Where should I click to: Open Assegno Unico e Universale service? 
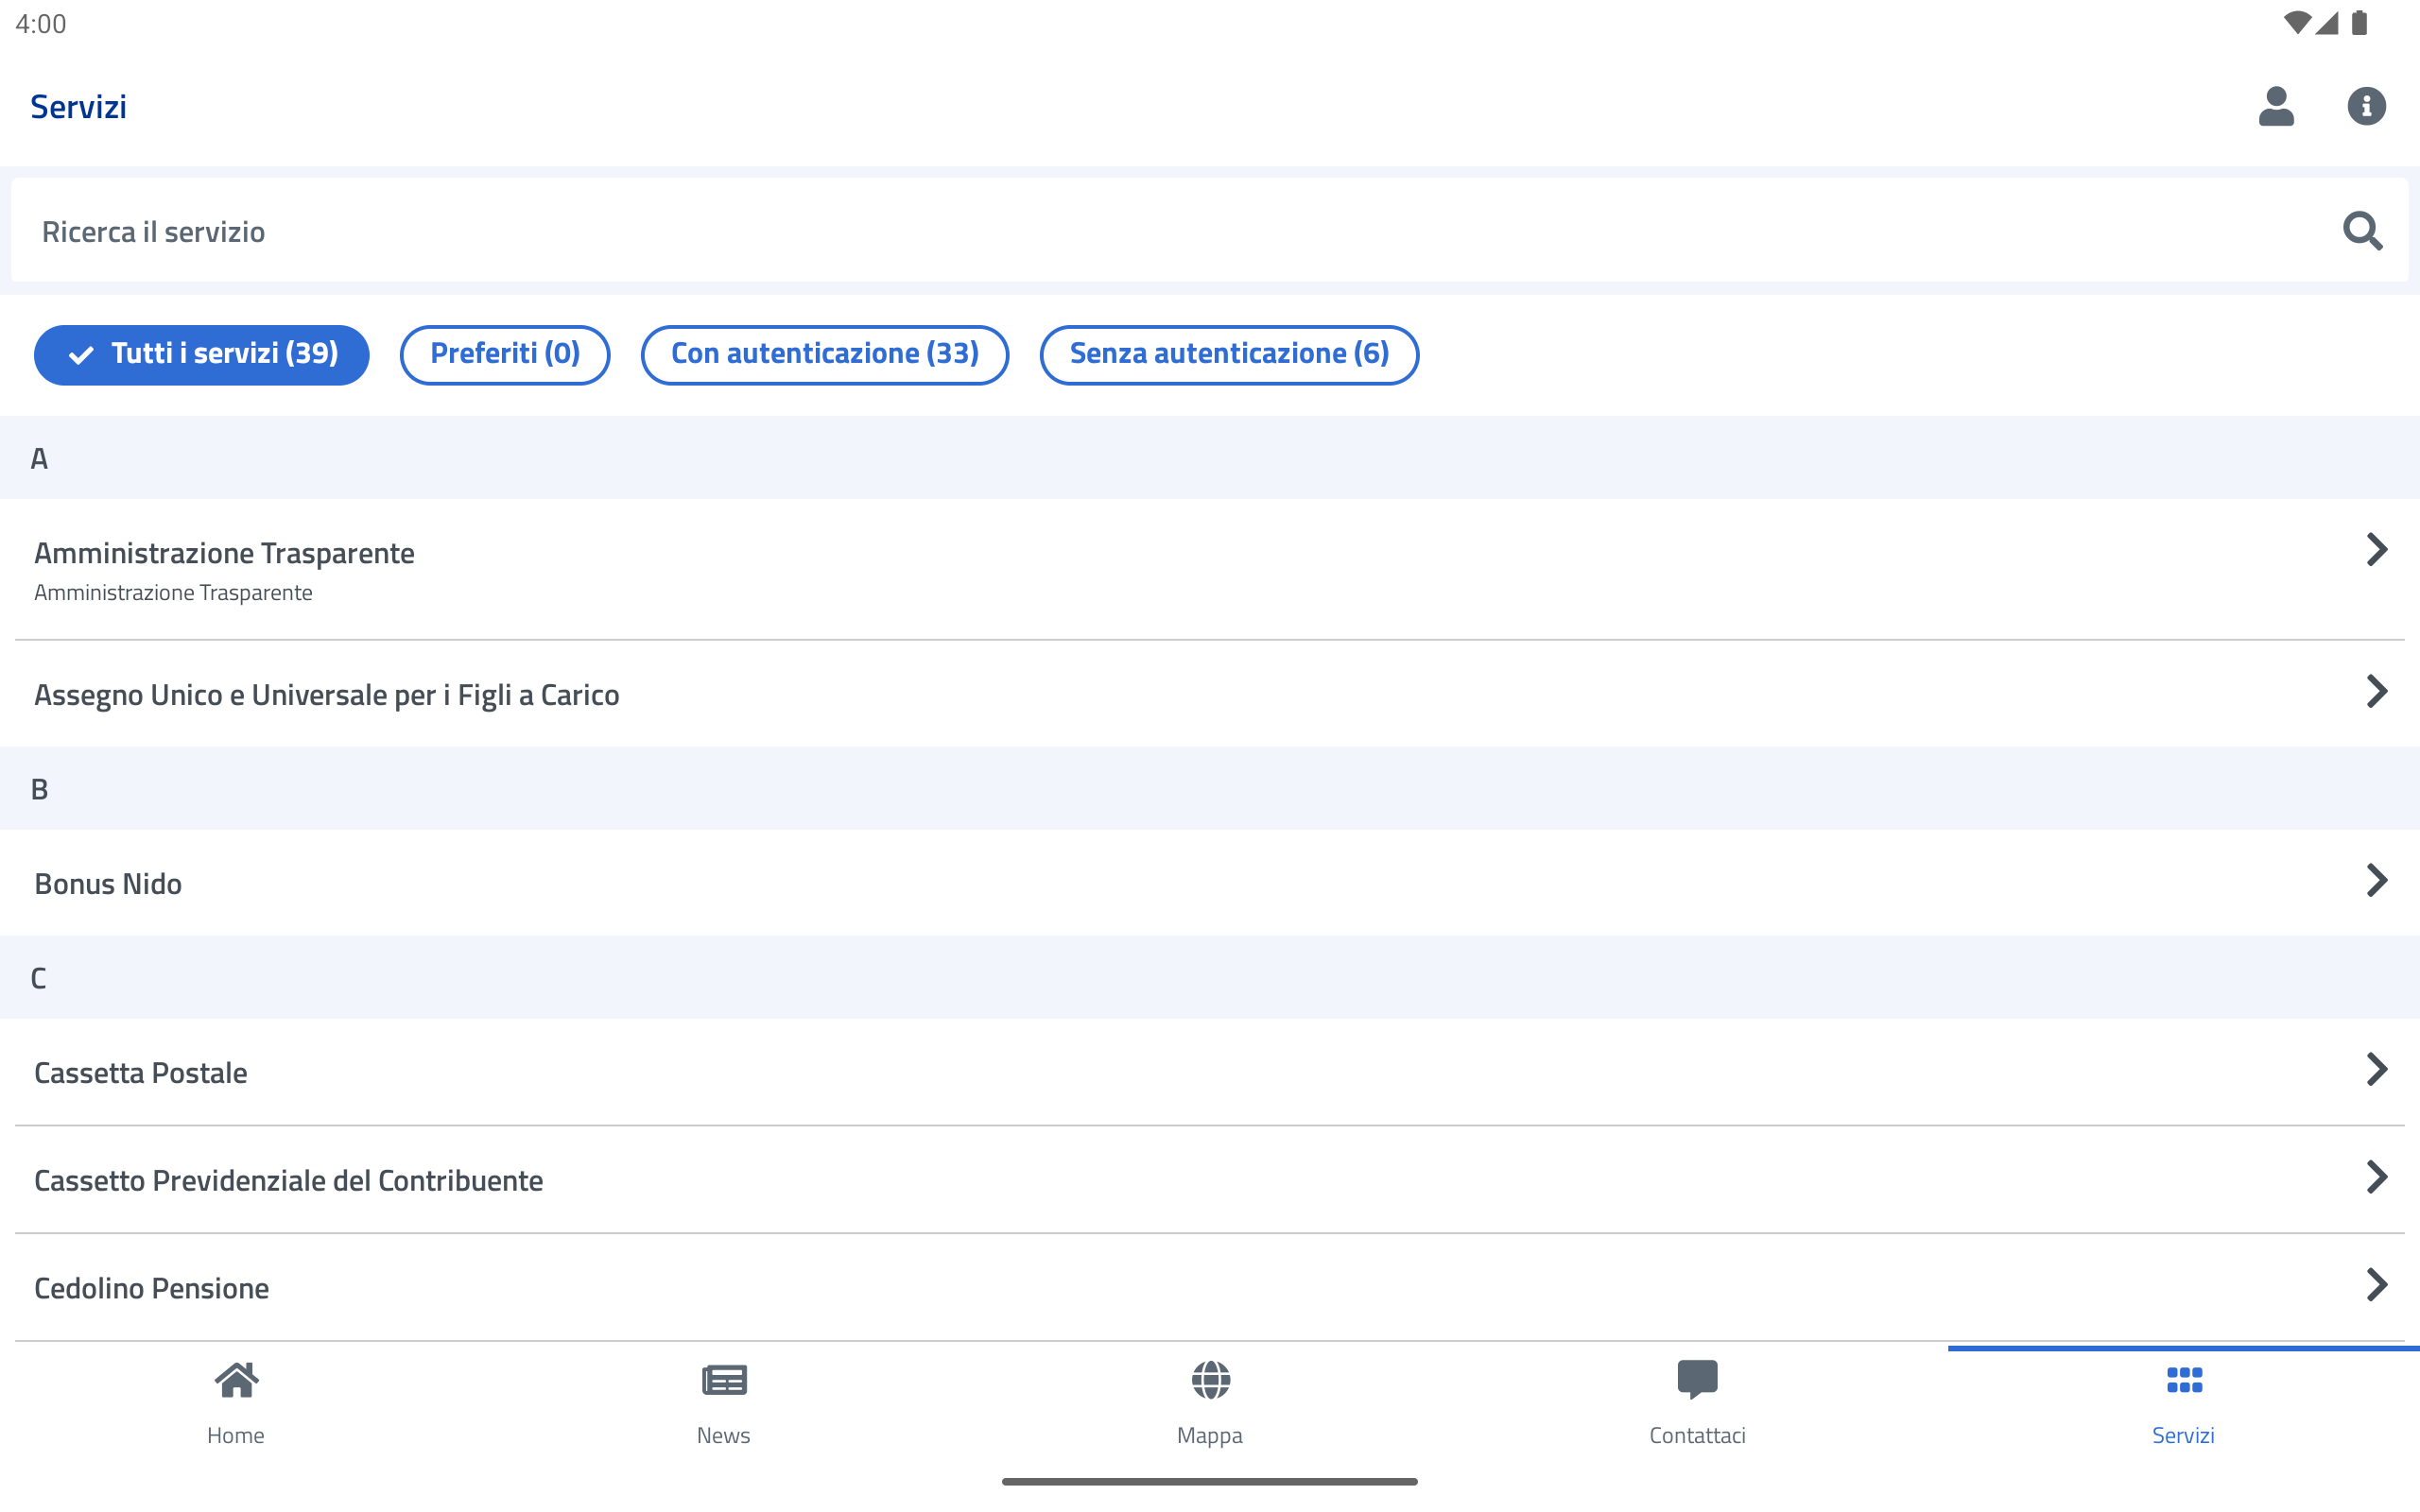coord(327,694)
